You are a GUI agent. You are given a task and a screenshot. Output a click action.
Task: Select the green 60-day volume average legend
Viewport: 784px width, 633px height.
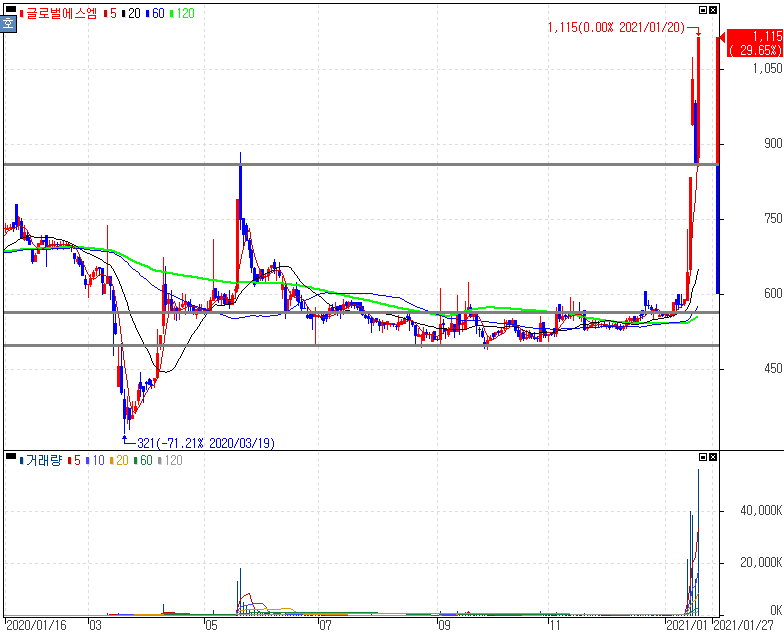click(143, 460)
